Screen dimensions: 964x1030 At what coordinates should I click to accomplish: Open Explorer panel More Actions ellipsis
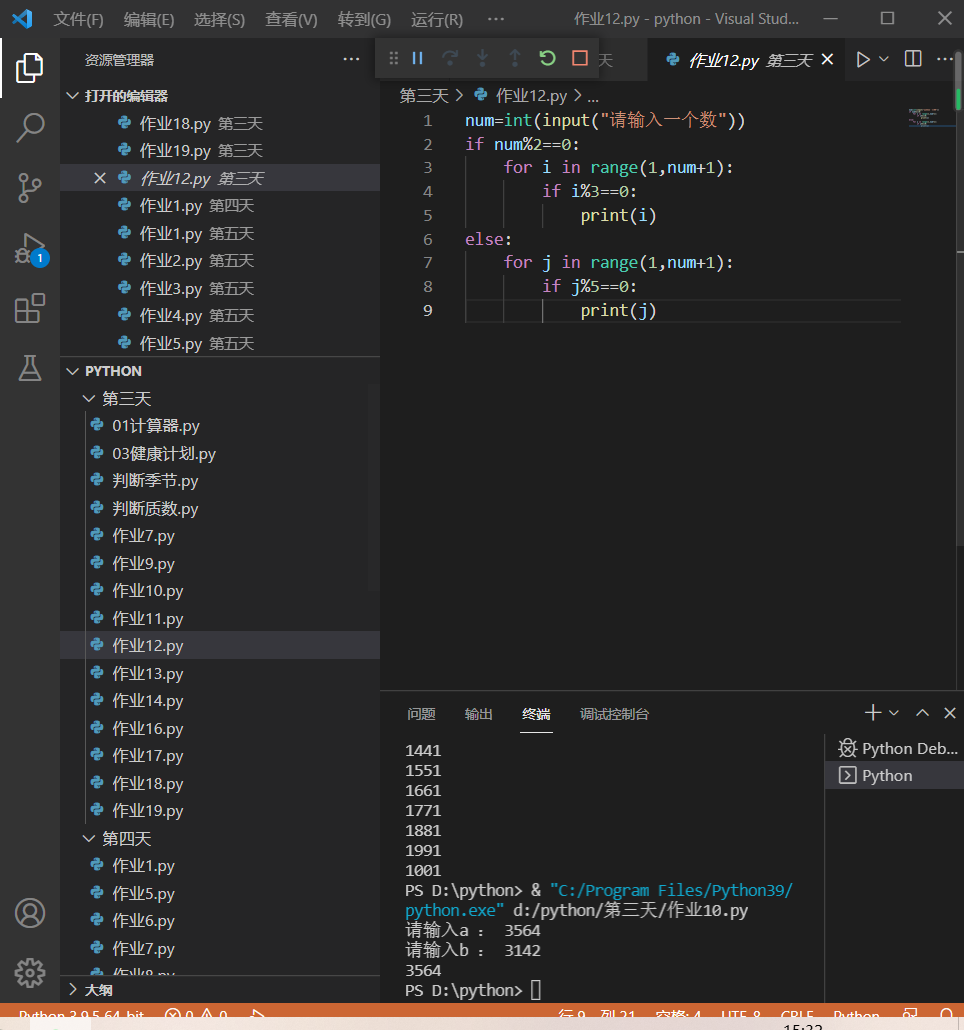351,60
